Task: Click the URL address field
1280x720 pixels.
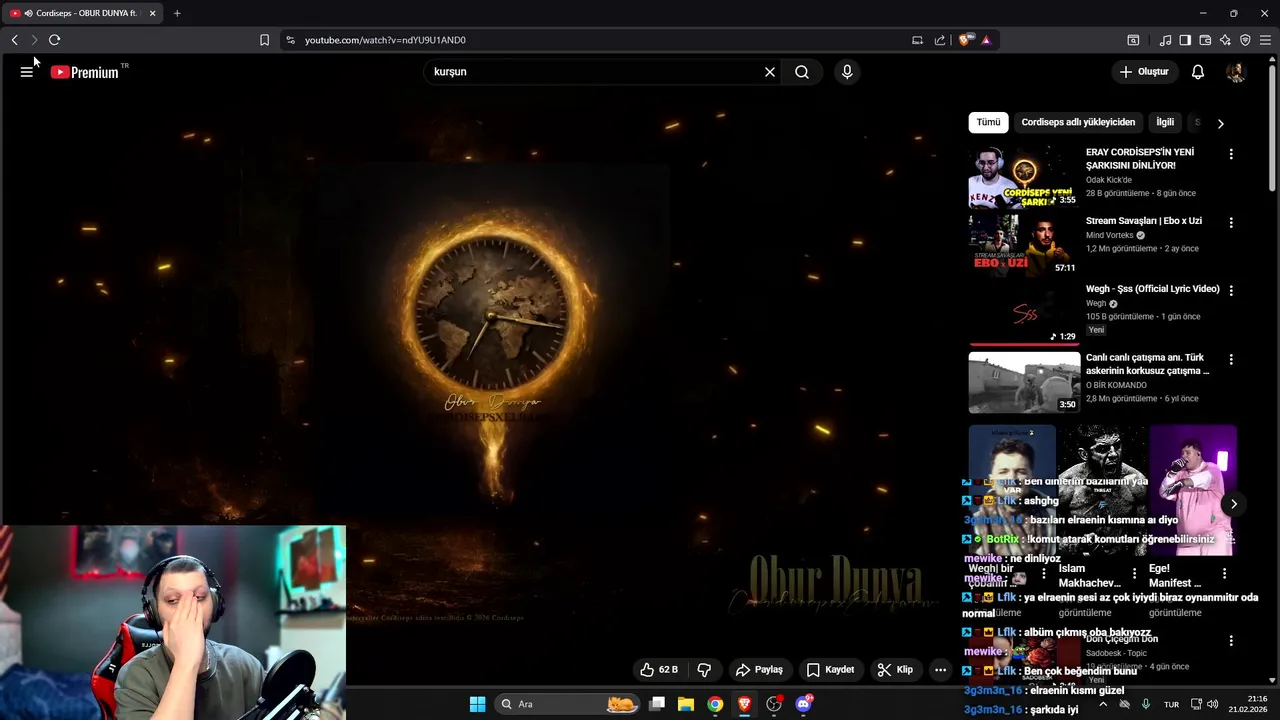Action: click(600, 40)
